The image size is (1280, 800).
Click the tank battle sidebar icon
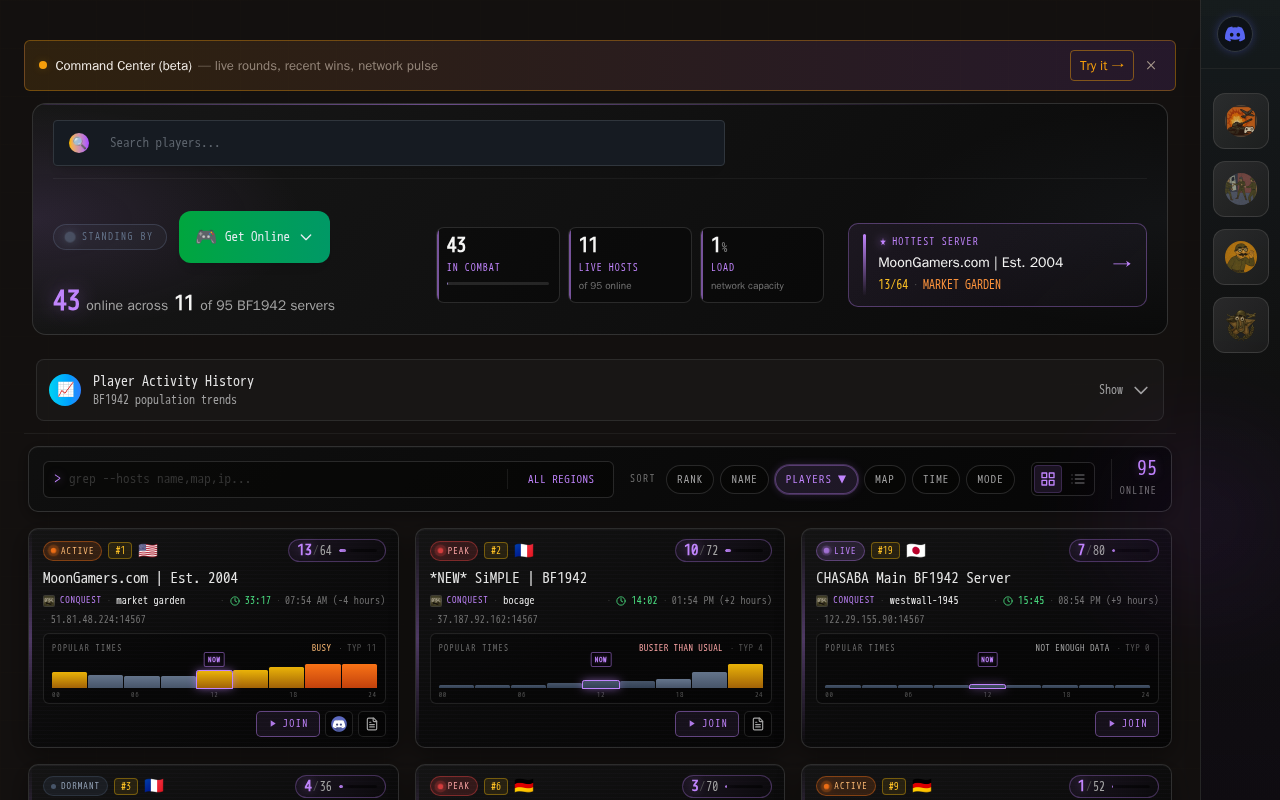(1240, 122)
